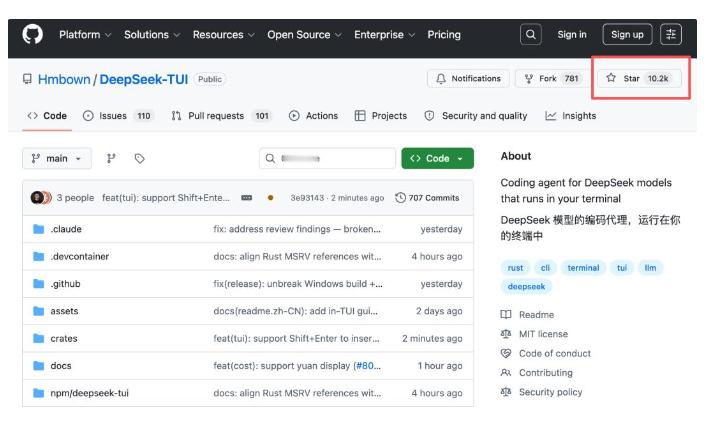Click the orange pending status dot
Viewport: 720px width, 425px height.
click(270, 198)
